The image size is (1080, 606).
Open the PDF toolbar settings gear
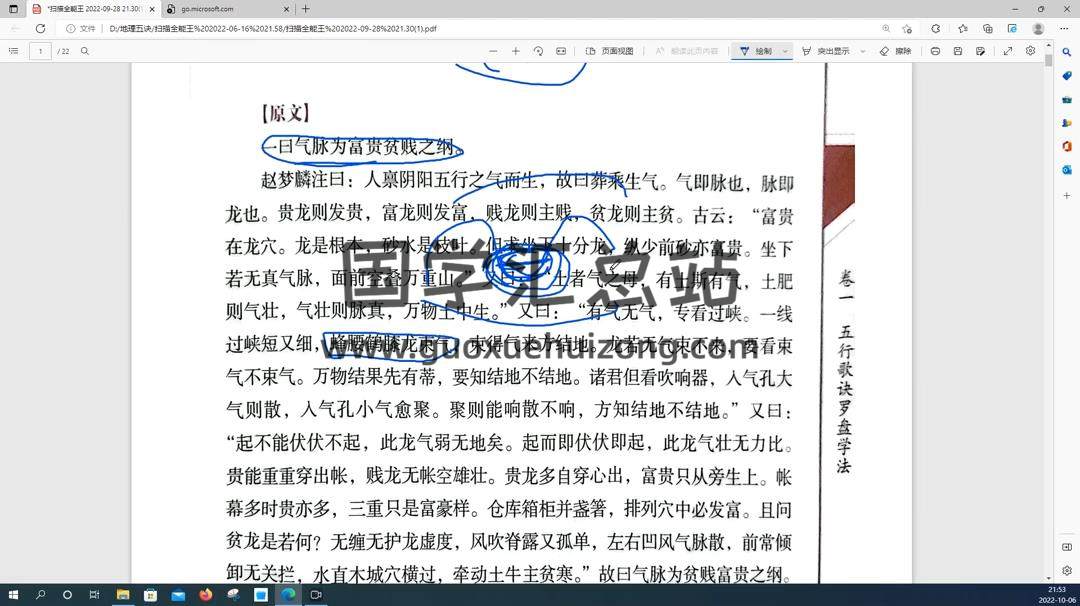1030,51
